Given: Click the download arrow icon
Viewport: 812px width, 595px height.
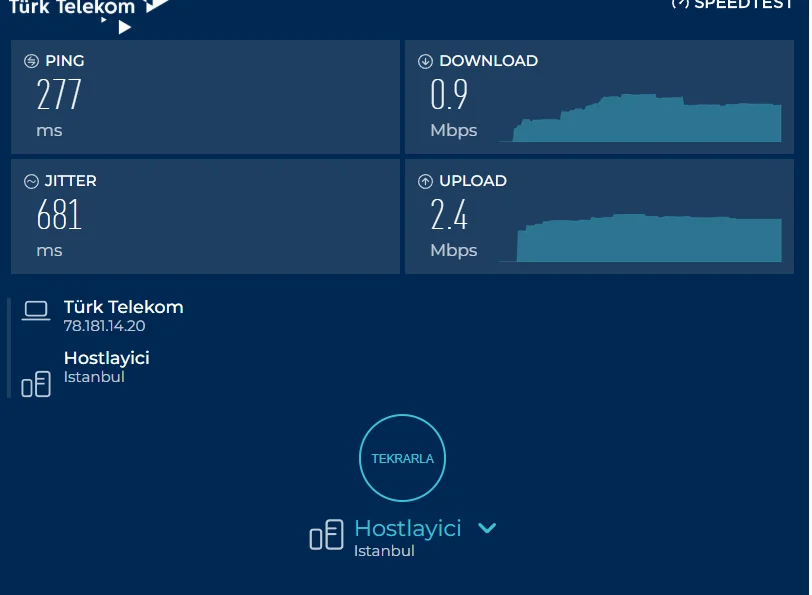Looking at the screenshot, I should point(425,61).
